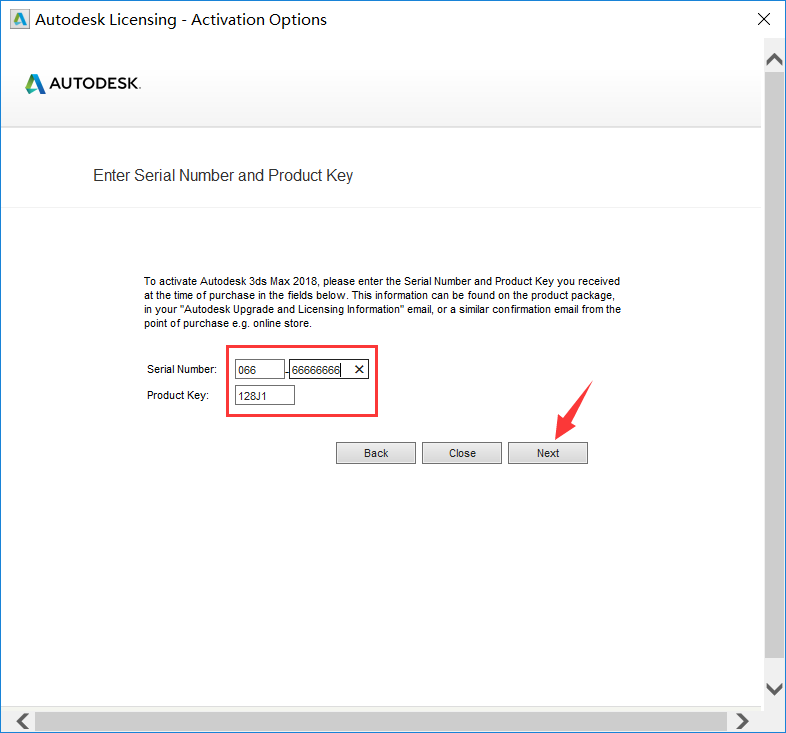Click the horizontal scrollbar left arrow

22,720
